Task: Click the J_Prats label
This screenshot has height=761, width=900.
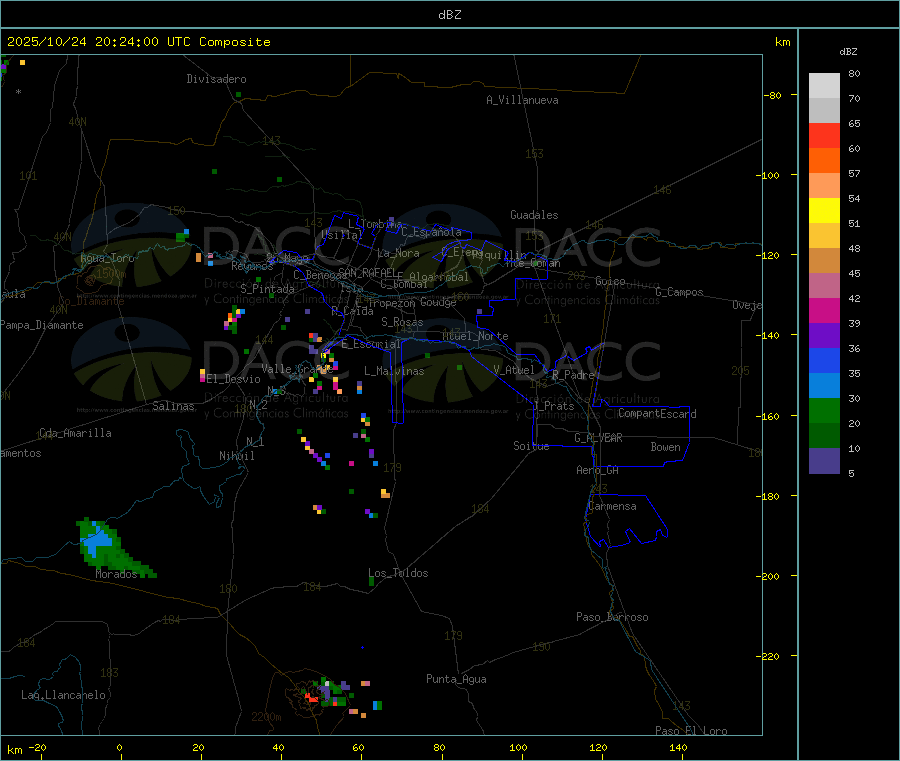Action: 554,406
